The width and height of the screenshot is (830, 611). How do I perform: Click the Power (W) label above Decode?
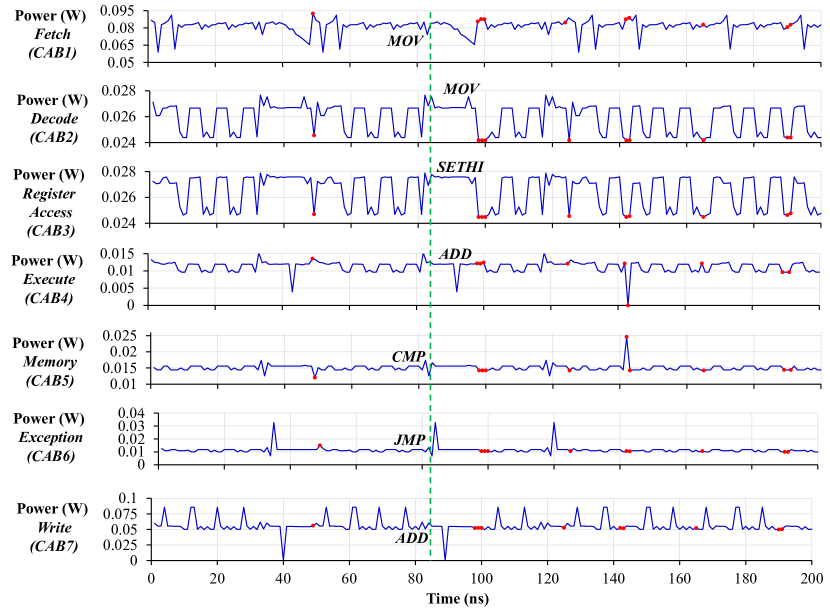pyautogui.click(x=52, y=100)
